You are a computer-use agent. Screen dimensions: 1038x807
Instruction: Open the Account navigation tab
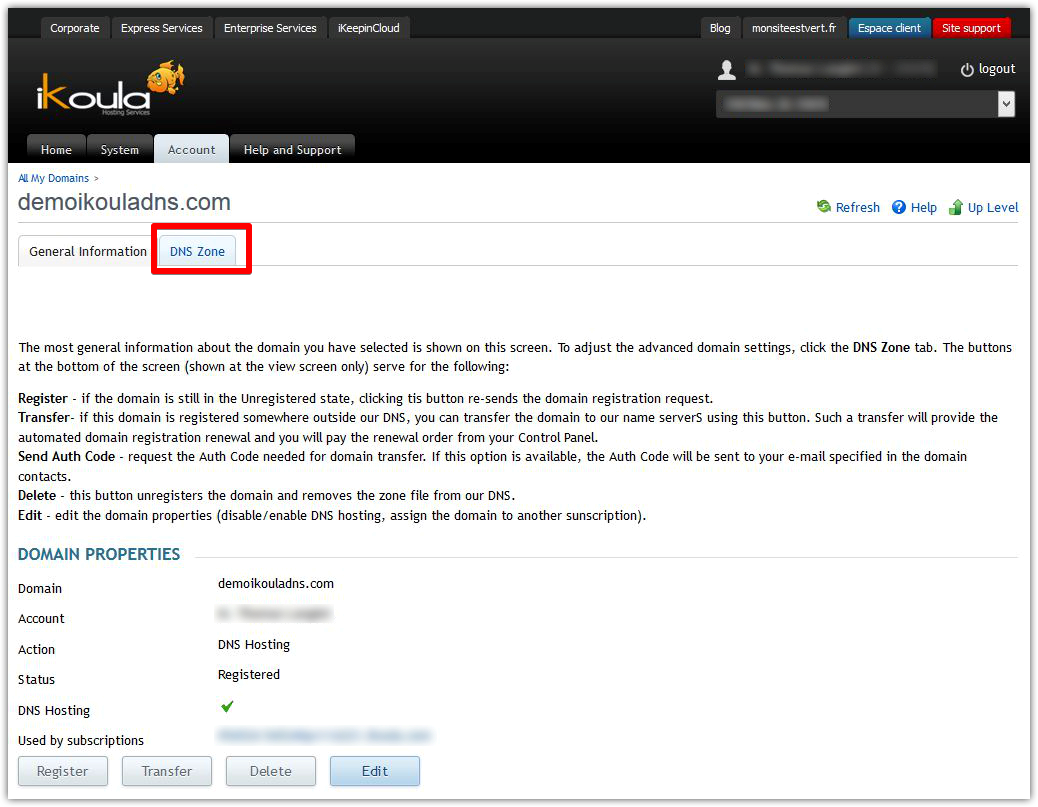[191, 148]
